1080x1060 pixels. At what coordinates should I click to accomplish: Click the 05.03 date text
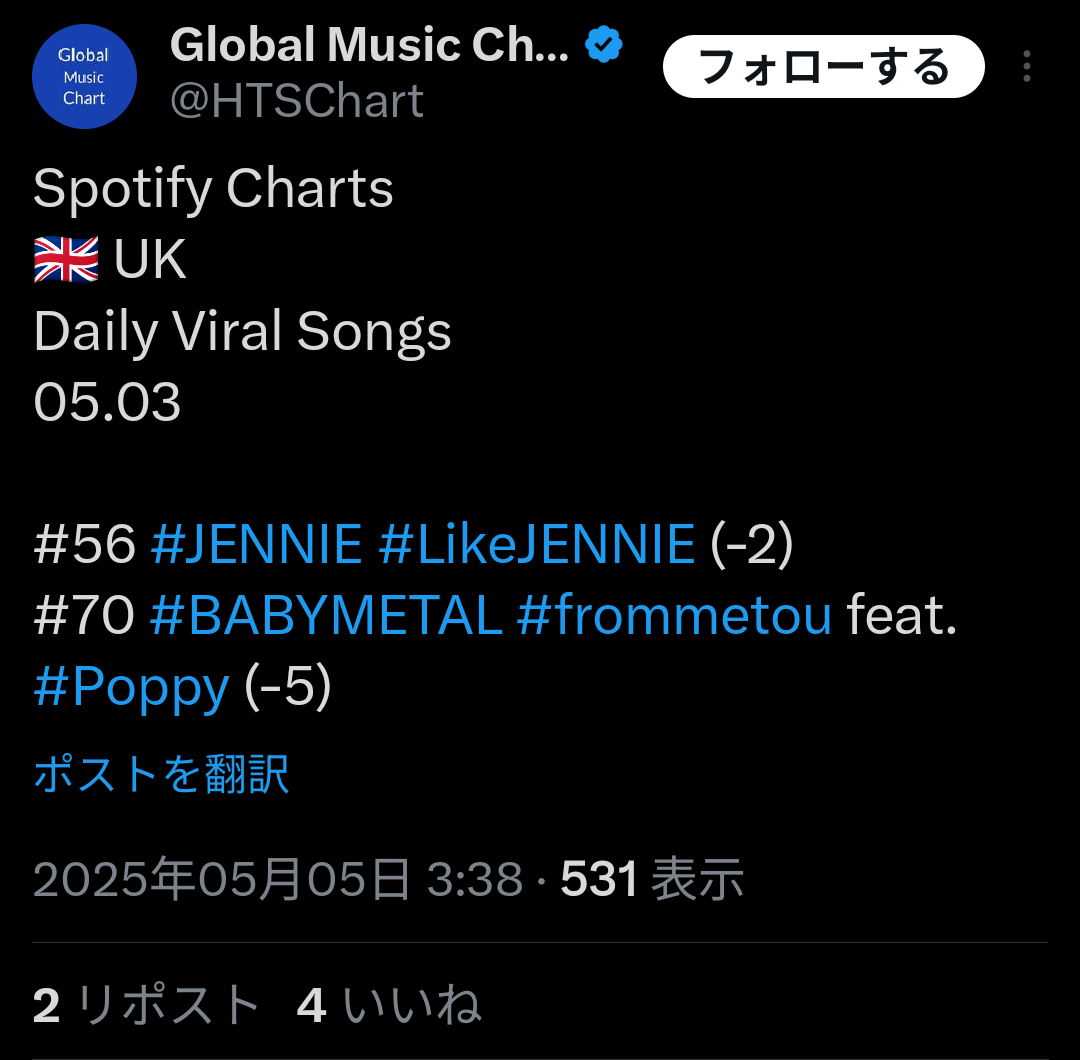coord(107,403)
